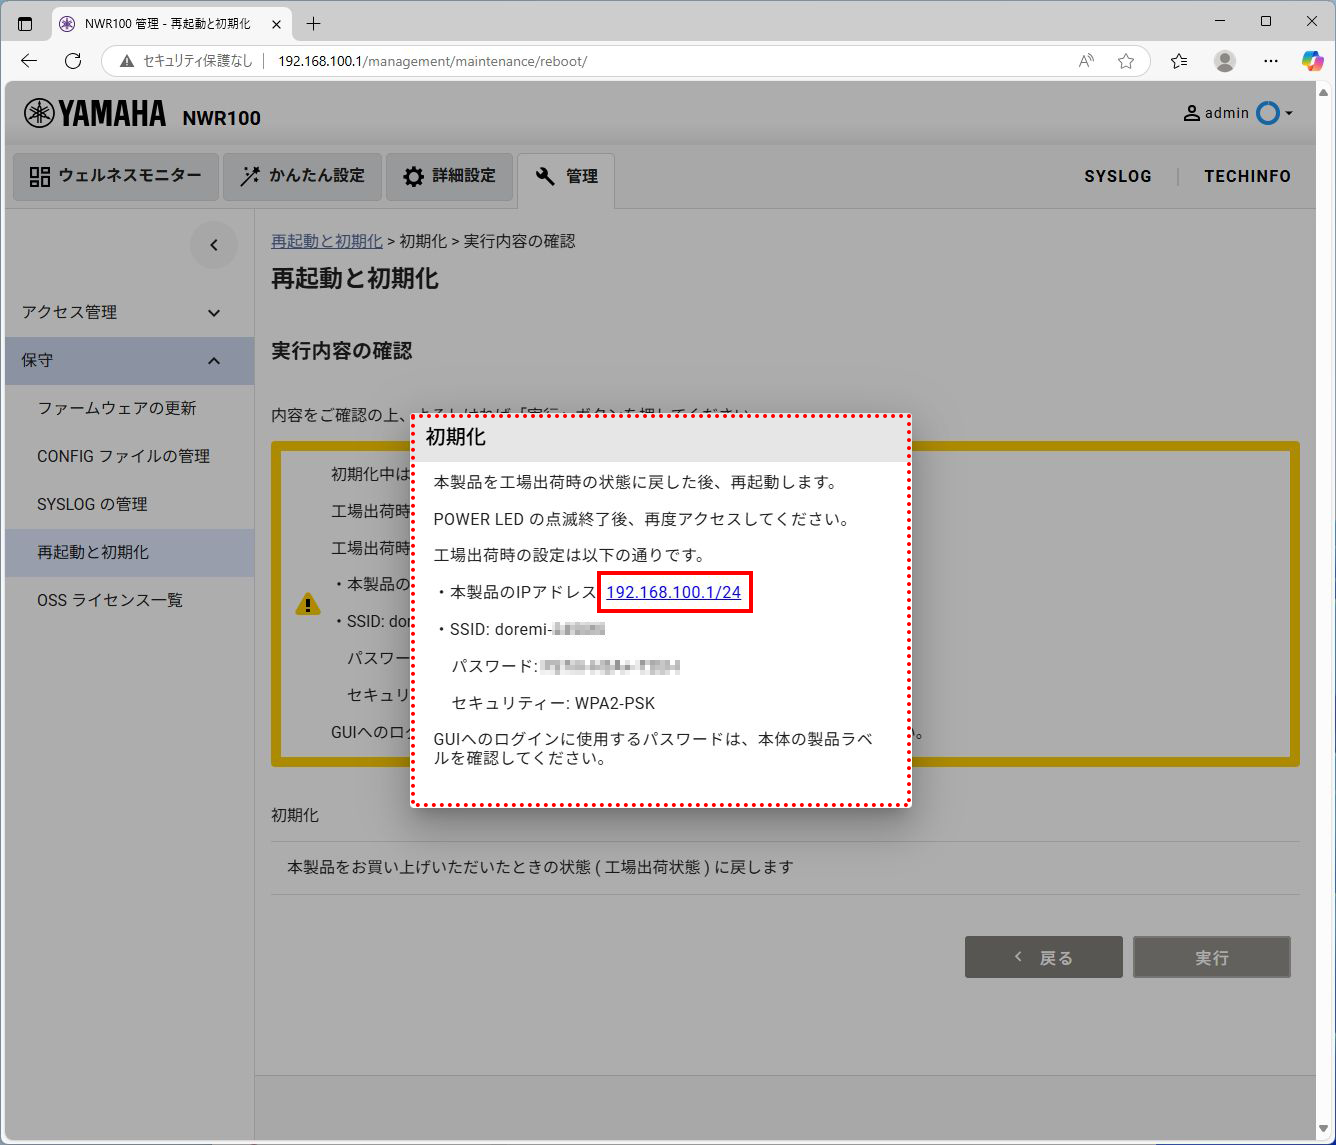This screenshot has width=1336, height=1145.
Task: Switch to the SYSLOG view
Action: click(x=1117, y=176)
